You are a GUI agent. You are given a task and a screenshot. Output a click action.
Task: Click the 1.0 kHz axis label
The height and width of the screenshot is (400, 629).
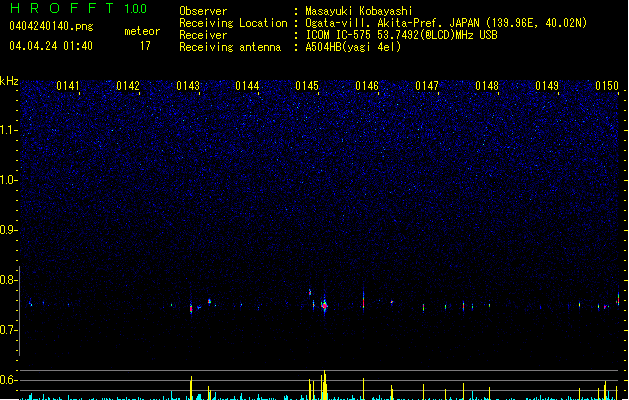tap(8, 180)
